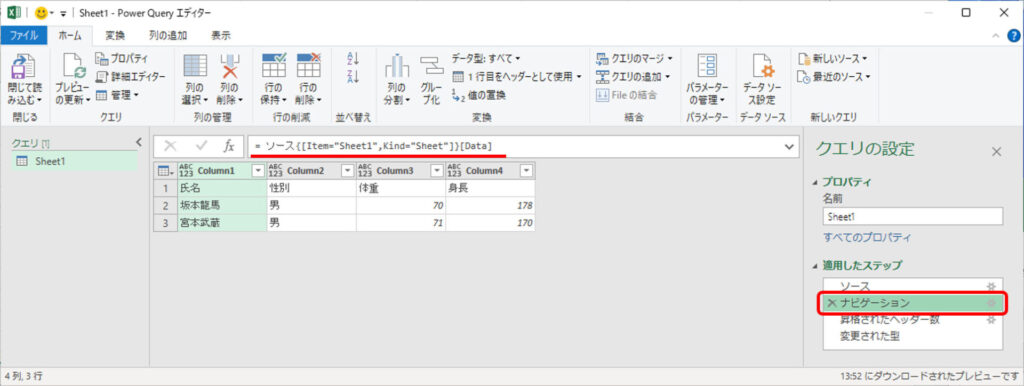Click the Column2 data type icon
The image size is (1024, 386).
point(276,170)
